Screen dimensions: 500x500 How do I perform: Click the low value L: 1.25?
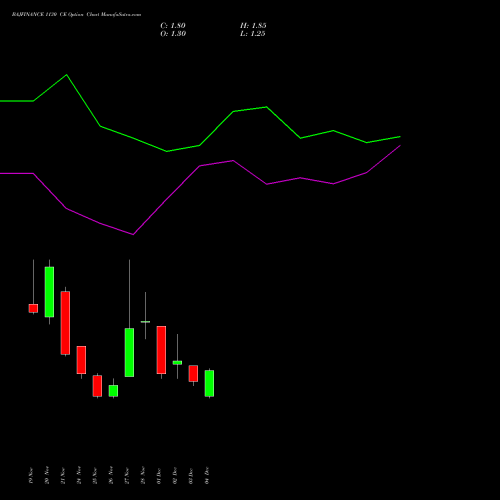point(253,34)
